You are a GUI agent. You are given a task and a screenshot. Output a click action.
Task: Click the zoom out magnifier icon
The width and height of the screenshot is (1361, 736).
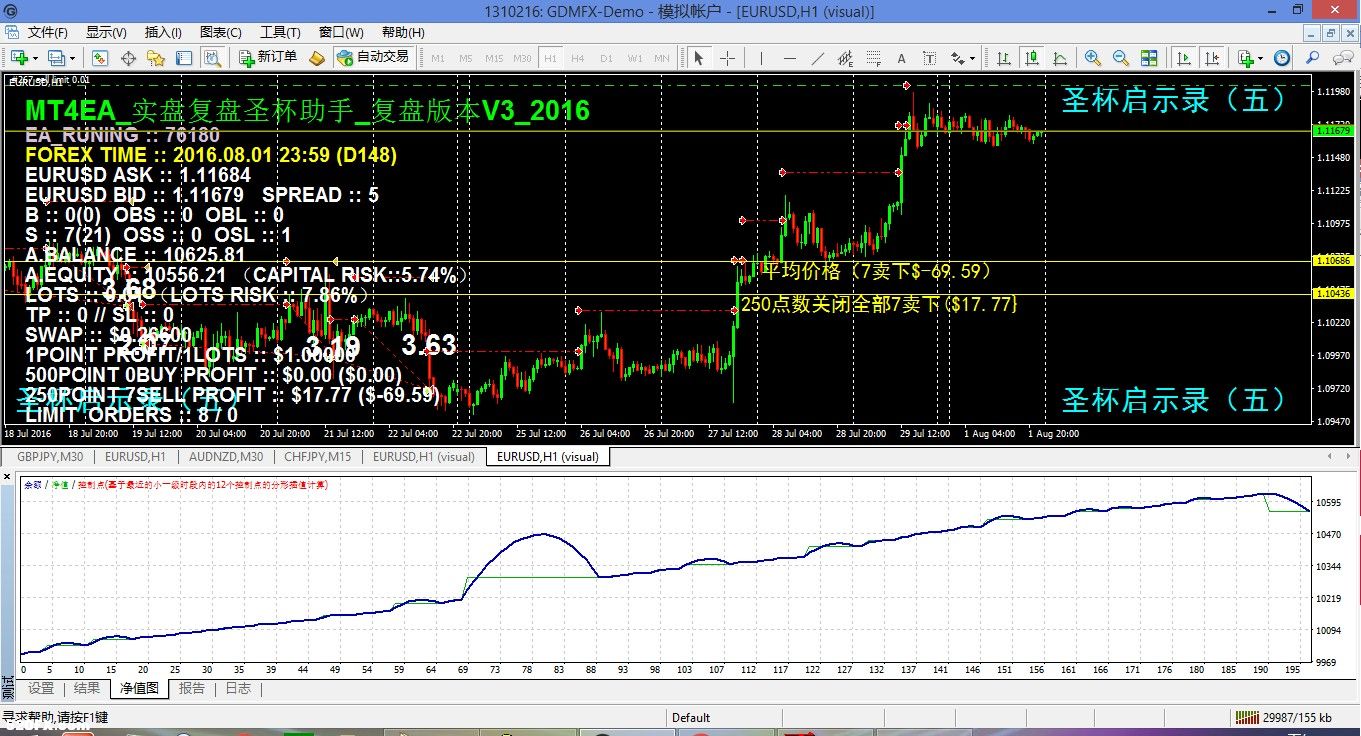[x=1120, y=58]
